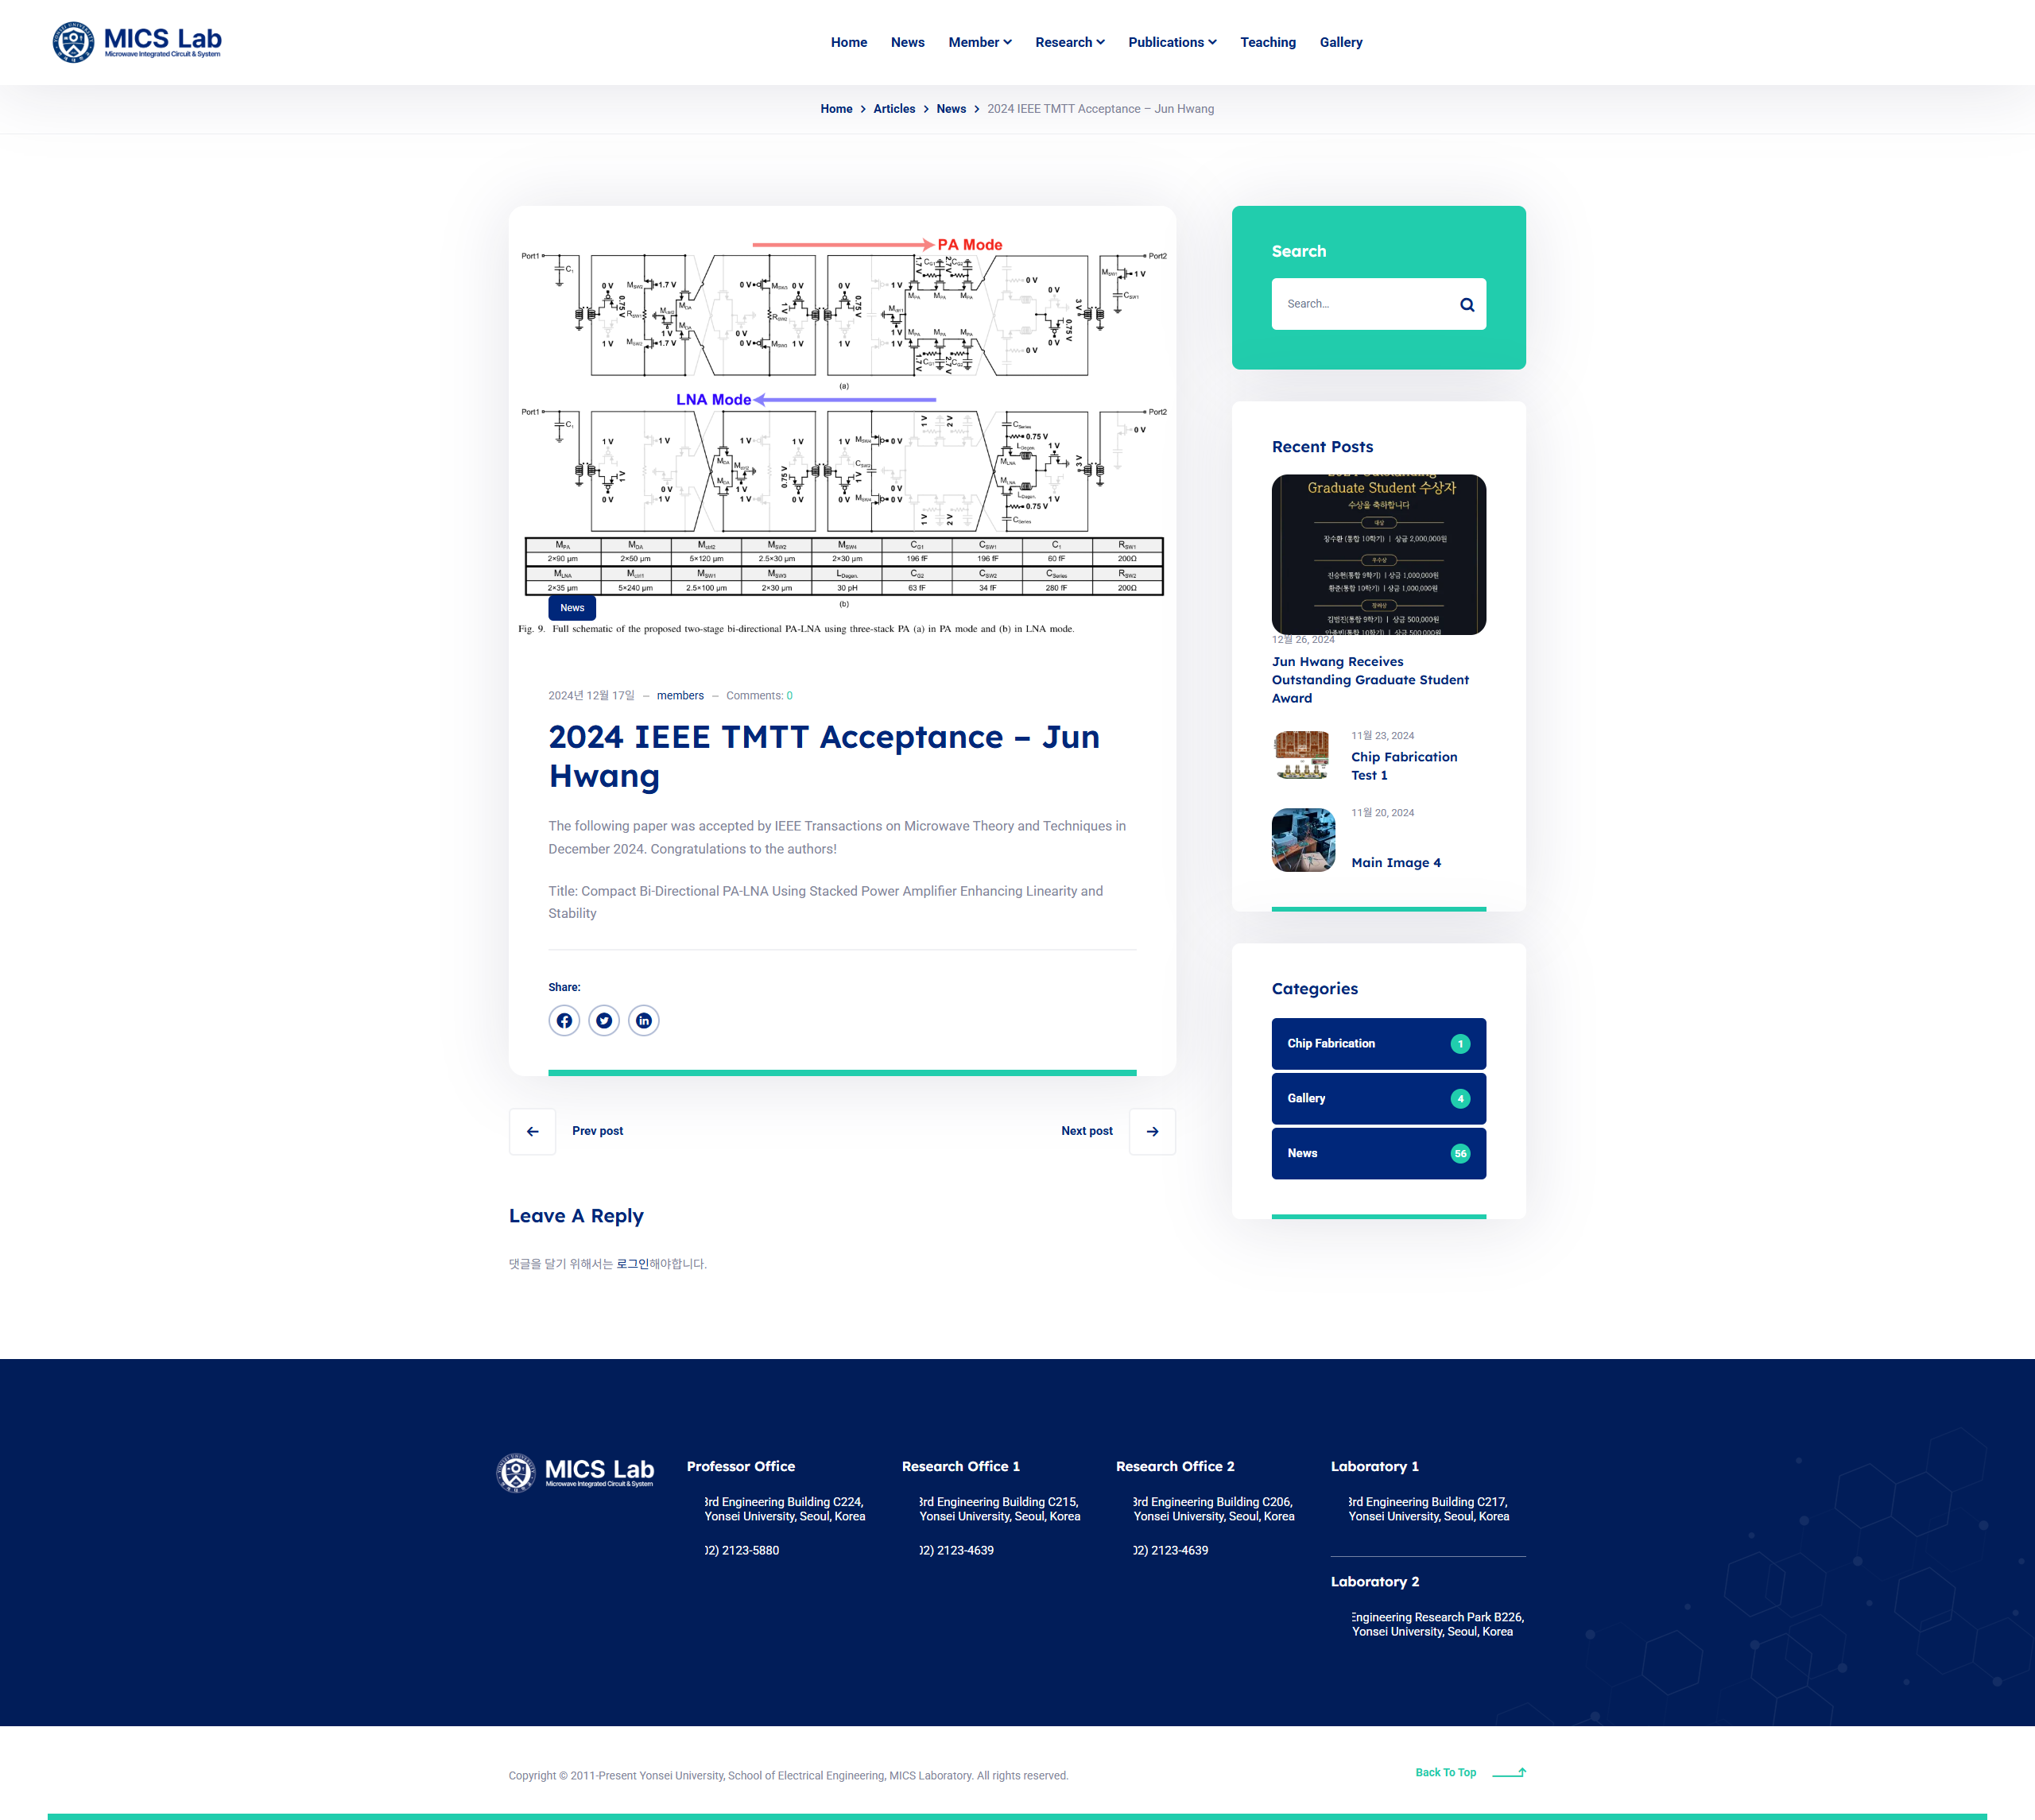Click the Comments: 0 link
Screen dimensions: 2035x1820
pos(759,696)
